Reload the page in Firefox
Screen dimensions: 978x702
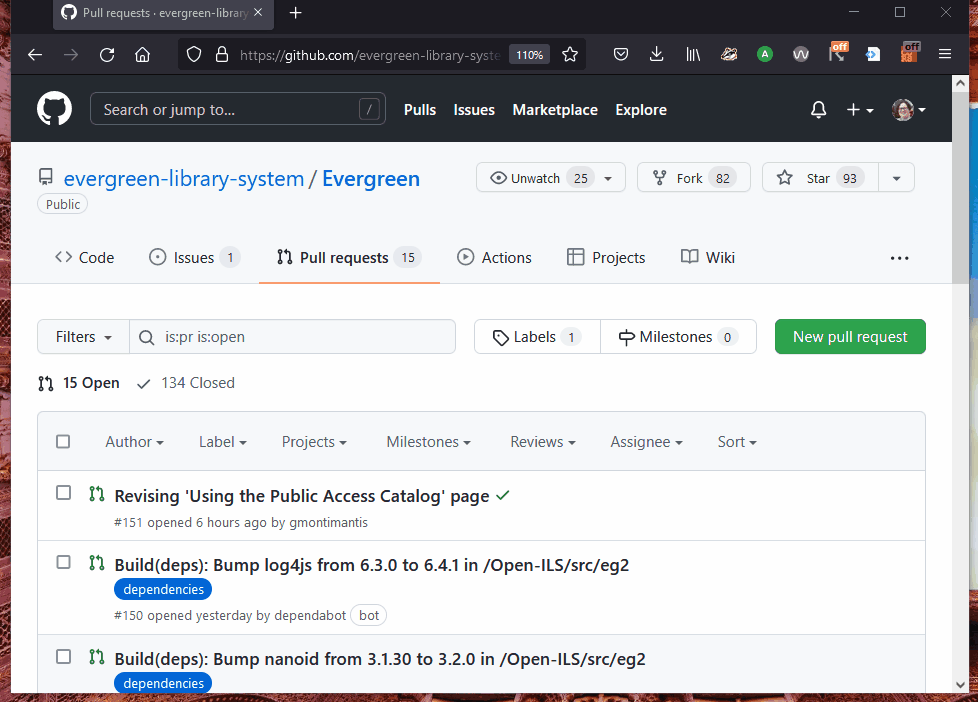(x=107, y=55)
